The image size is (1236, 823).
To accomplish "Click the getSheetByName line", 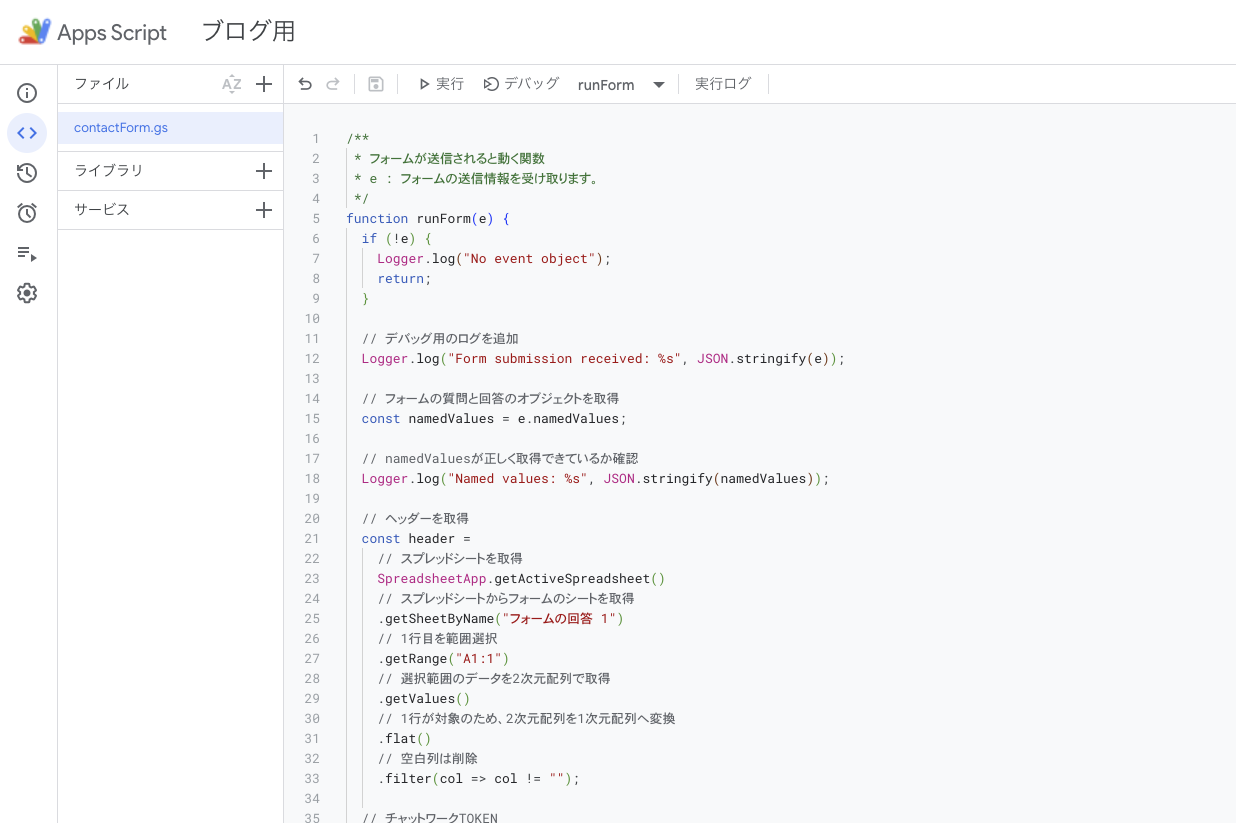I will point(500,619).
